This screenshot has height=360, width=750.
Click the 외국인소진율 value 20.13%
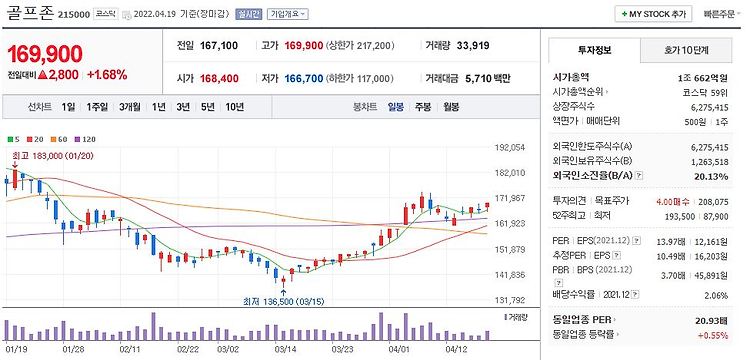point(711,176)
